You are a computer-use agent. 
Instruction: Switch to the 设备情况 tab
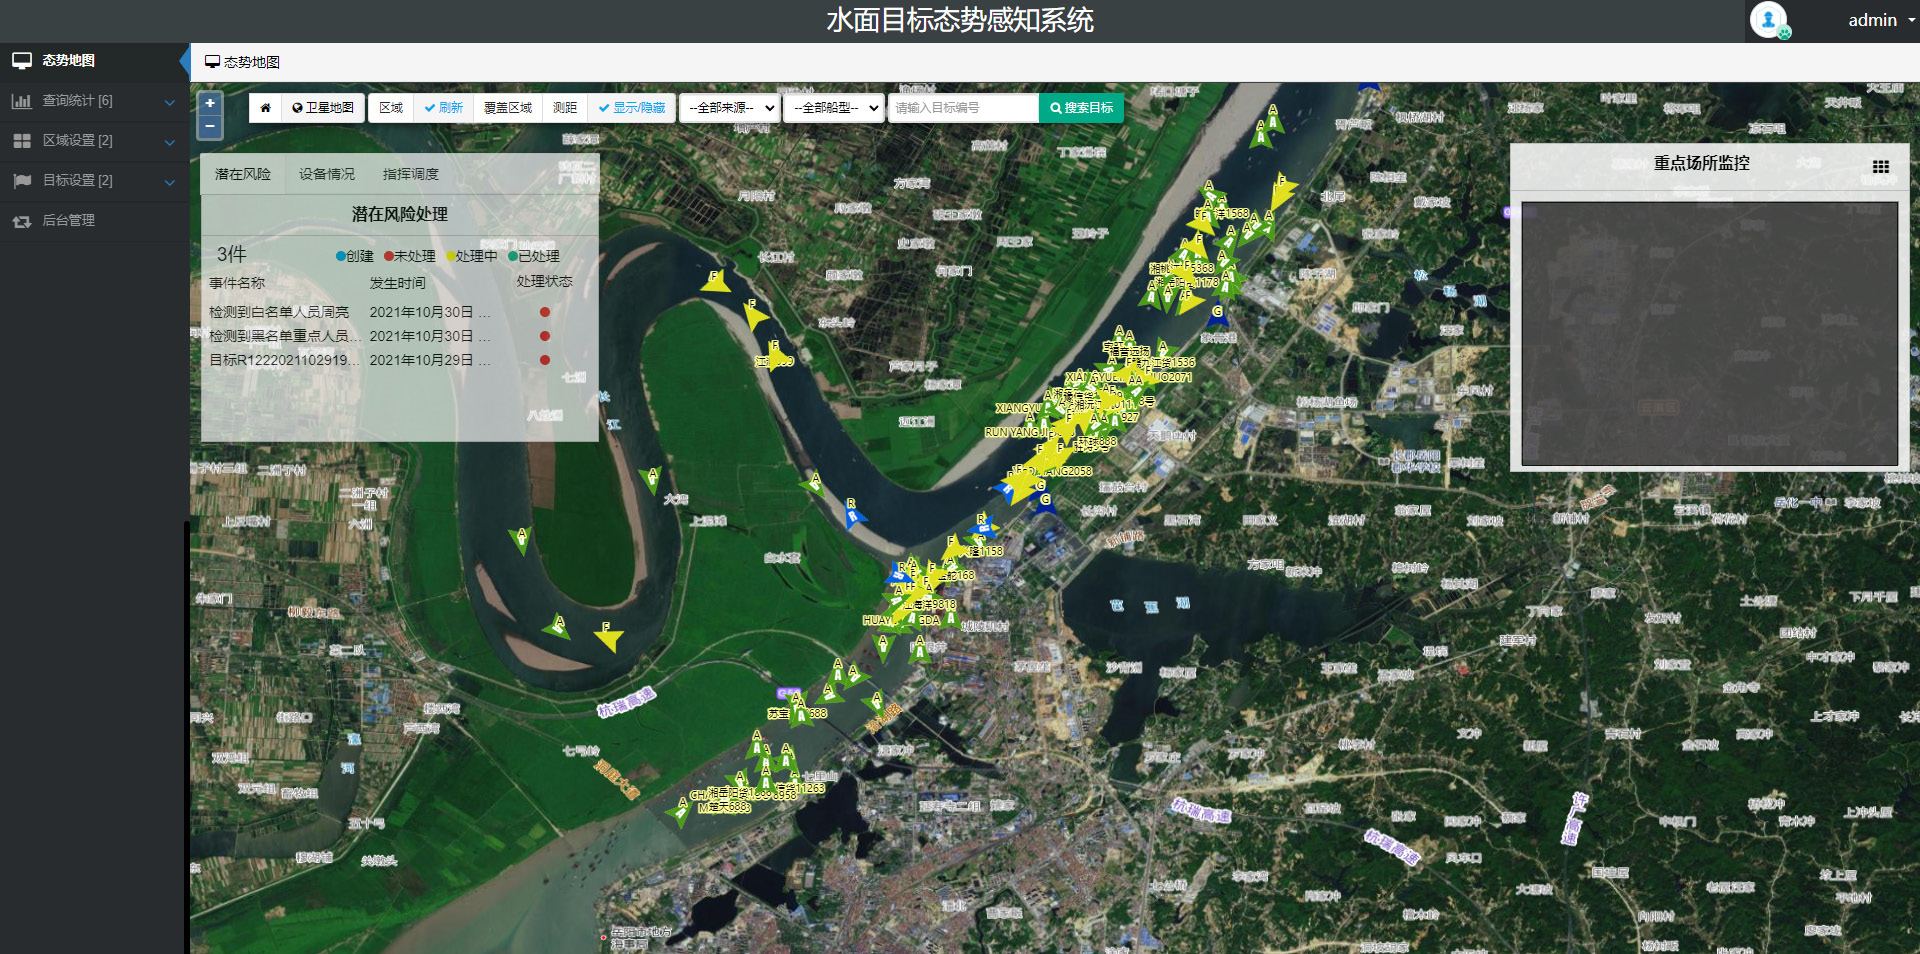coord(327,174)
